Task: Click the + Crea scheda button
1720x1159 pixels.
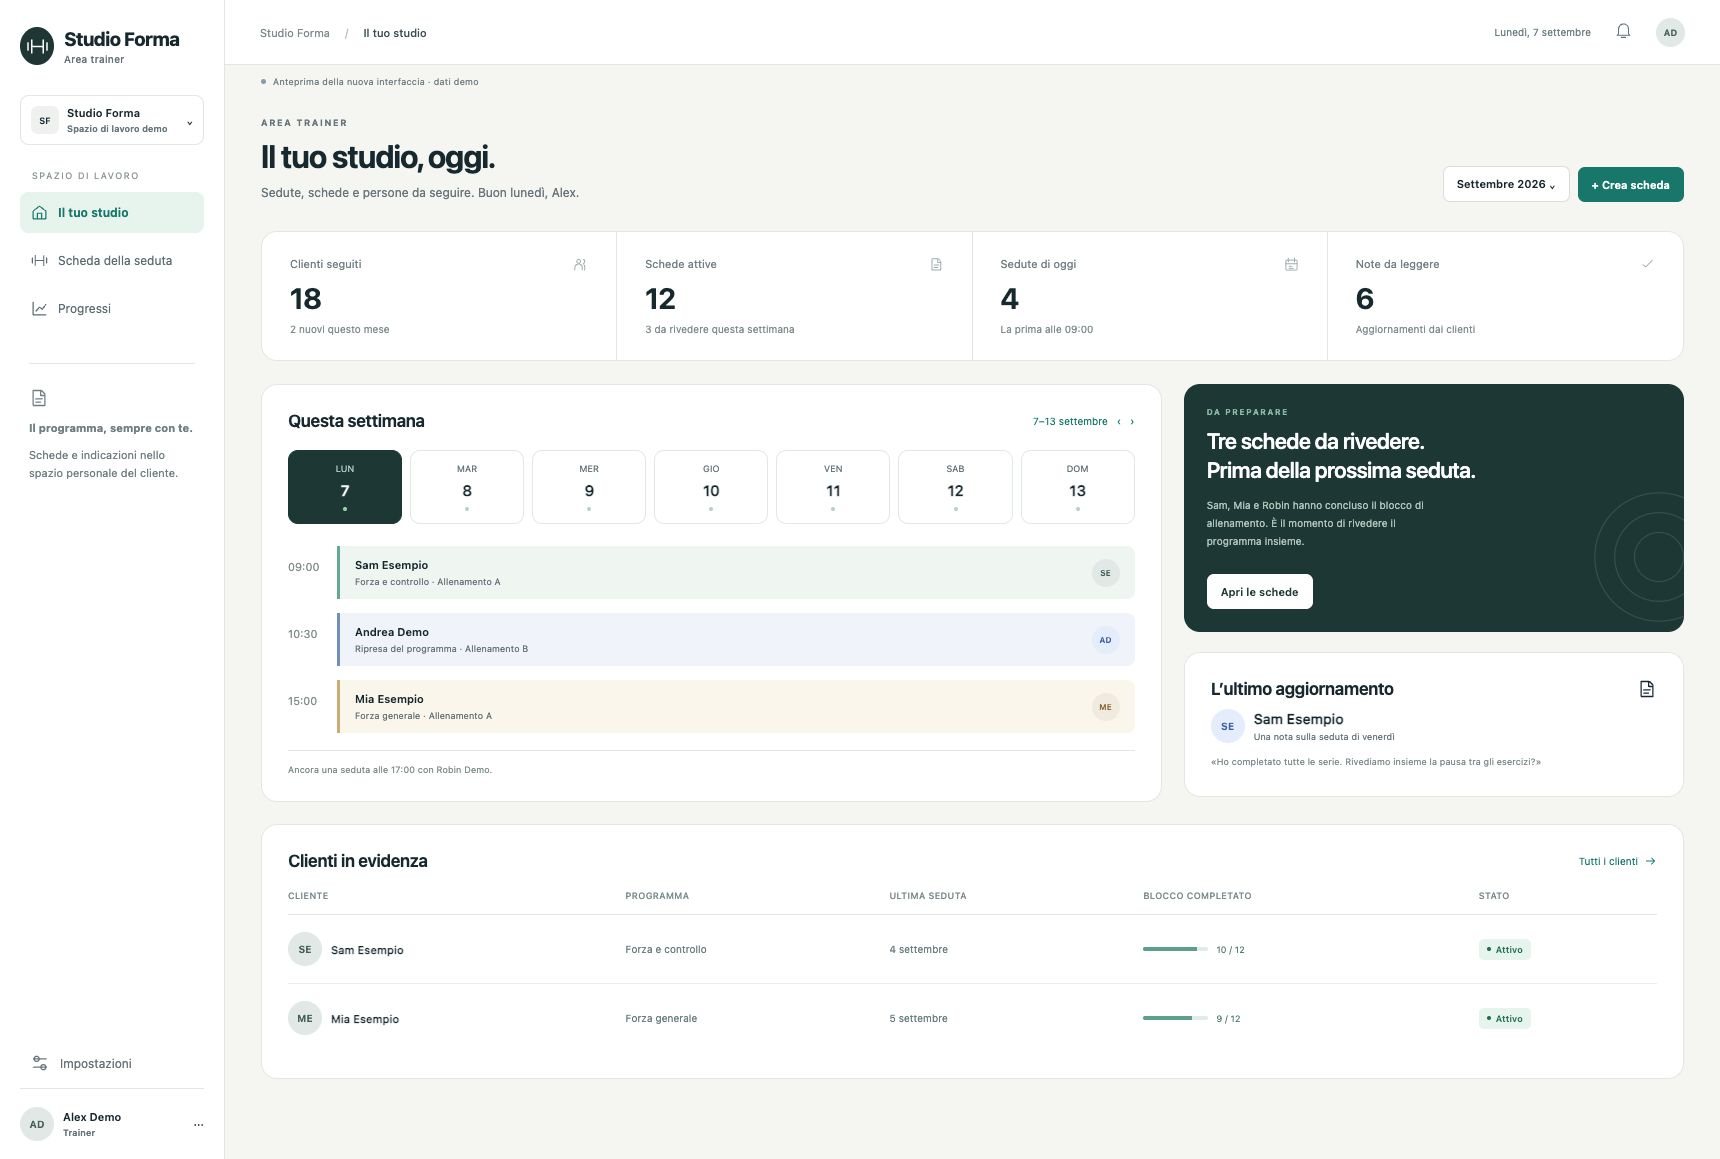Action: [1630, 184]
